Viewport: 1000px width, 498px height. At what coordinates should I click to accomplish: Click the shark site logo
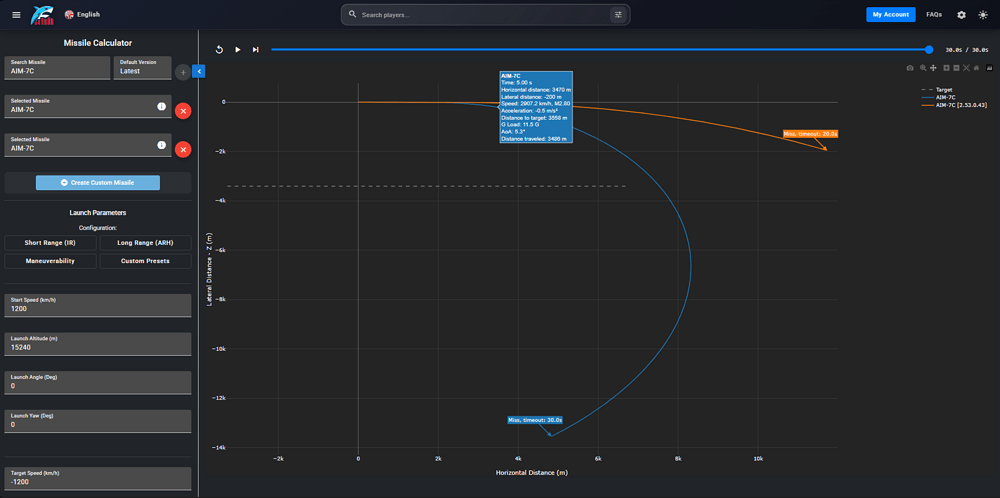tap(43, 15)
